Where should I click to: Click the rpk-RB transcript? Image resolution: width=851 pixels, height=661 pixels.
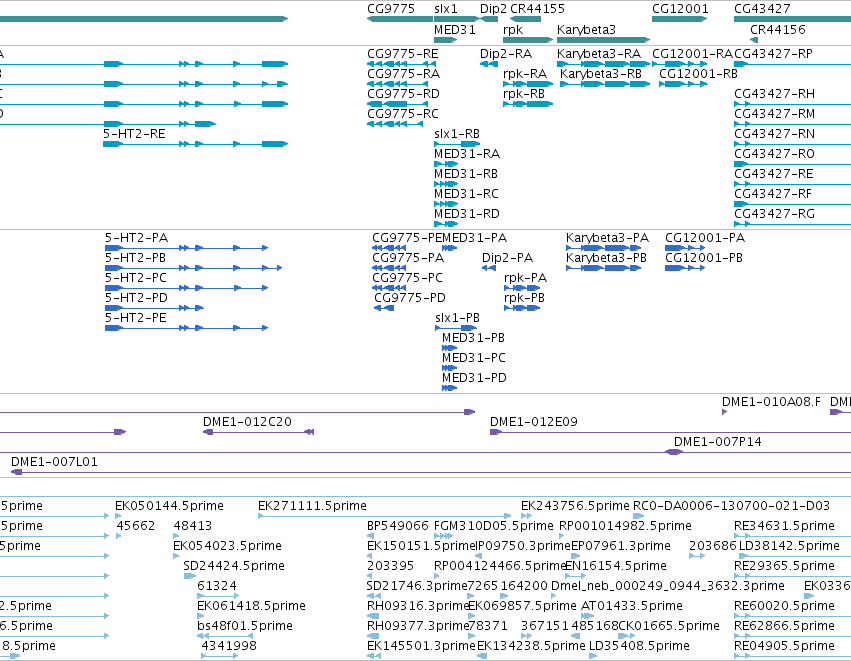[528, 104]
